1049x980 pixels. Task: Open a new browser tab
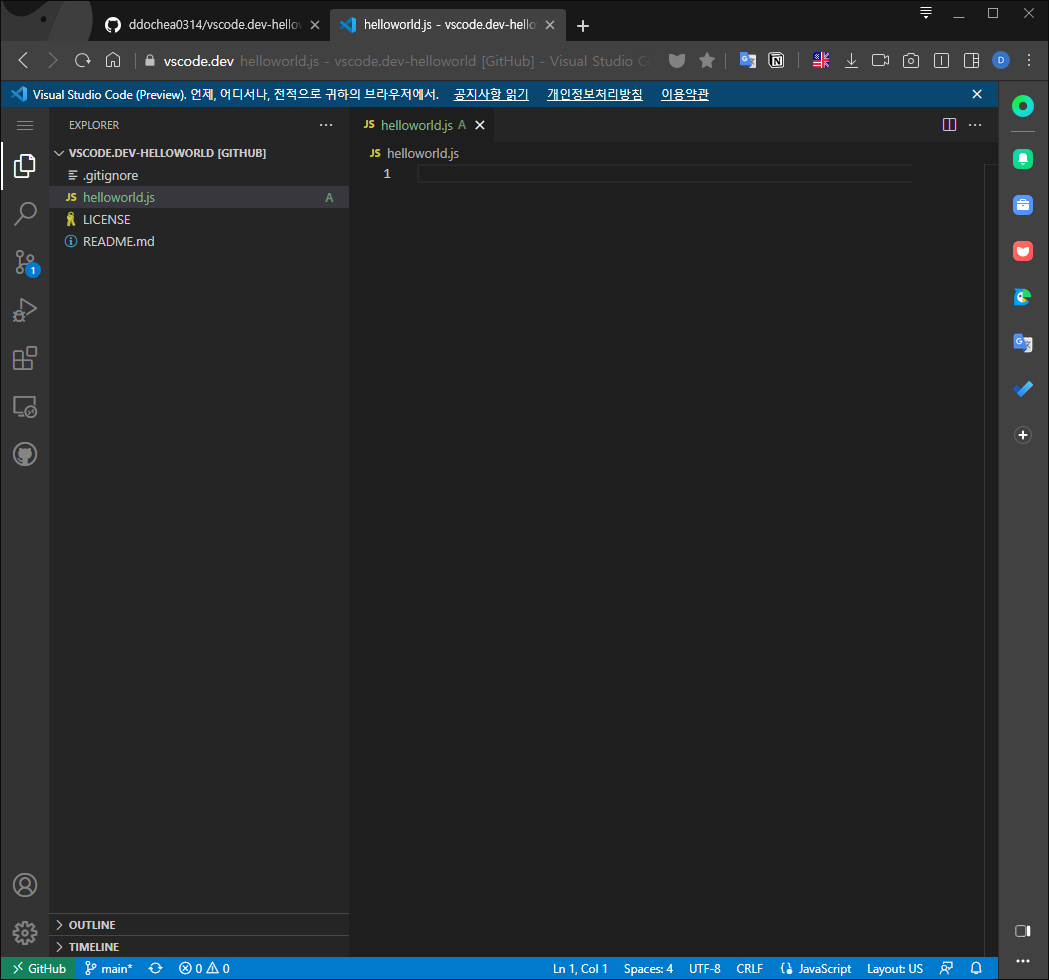coord(583,25)
